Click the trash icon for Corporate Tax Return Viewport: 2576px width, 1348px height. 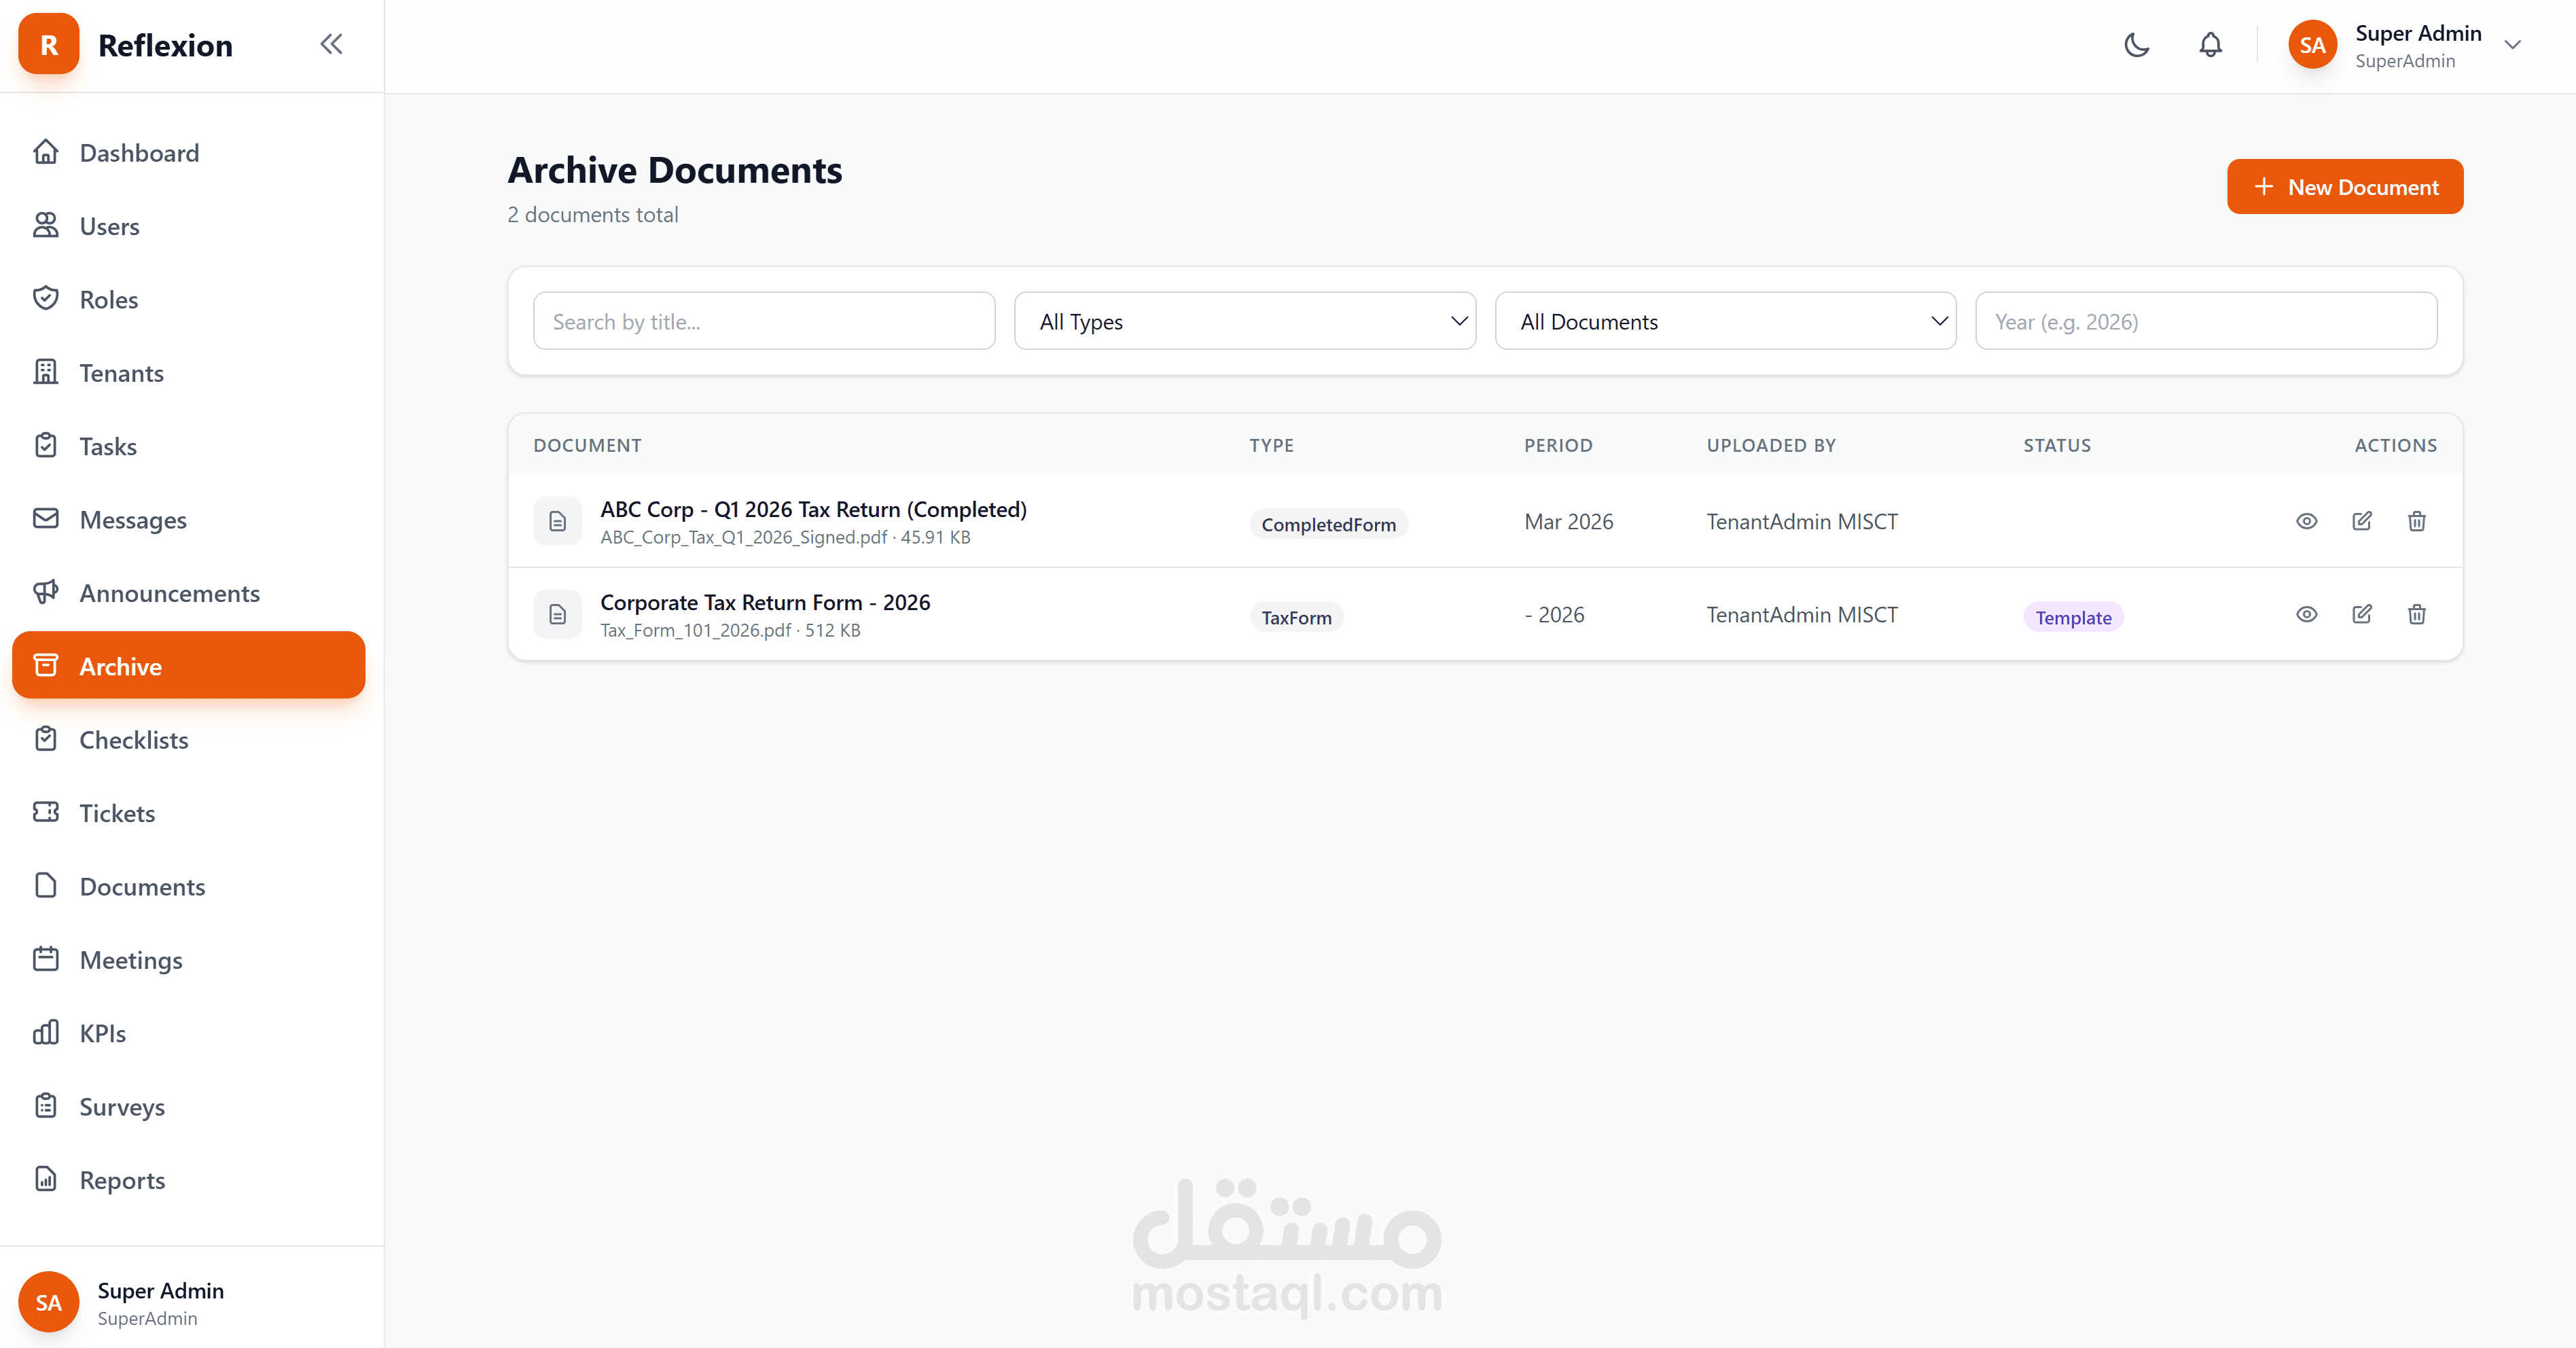click(x=2416, y=614)
